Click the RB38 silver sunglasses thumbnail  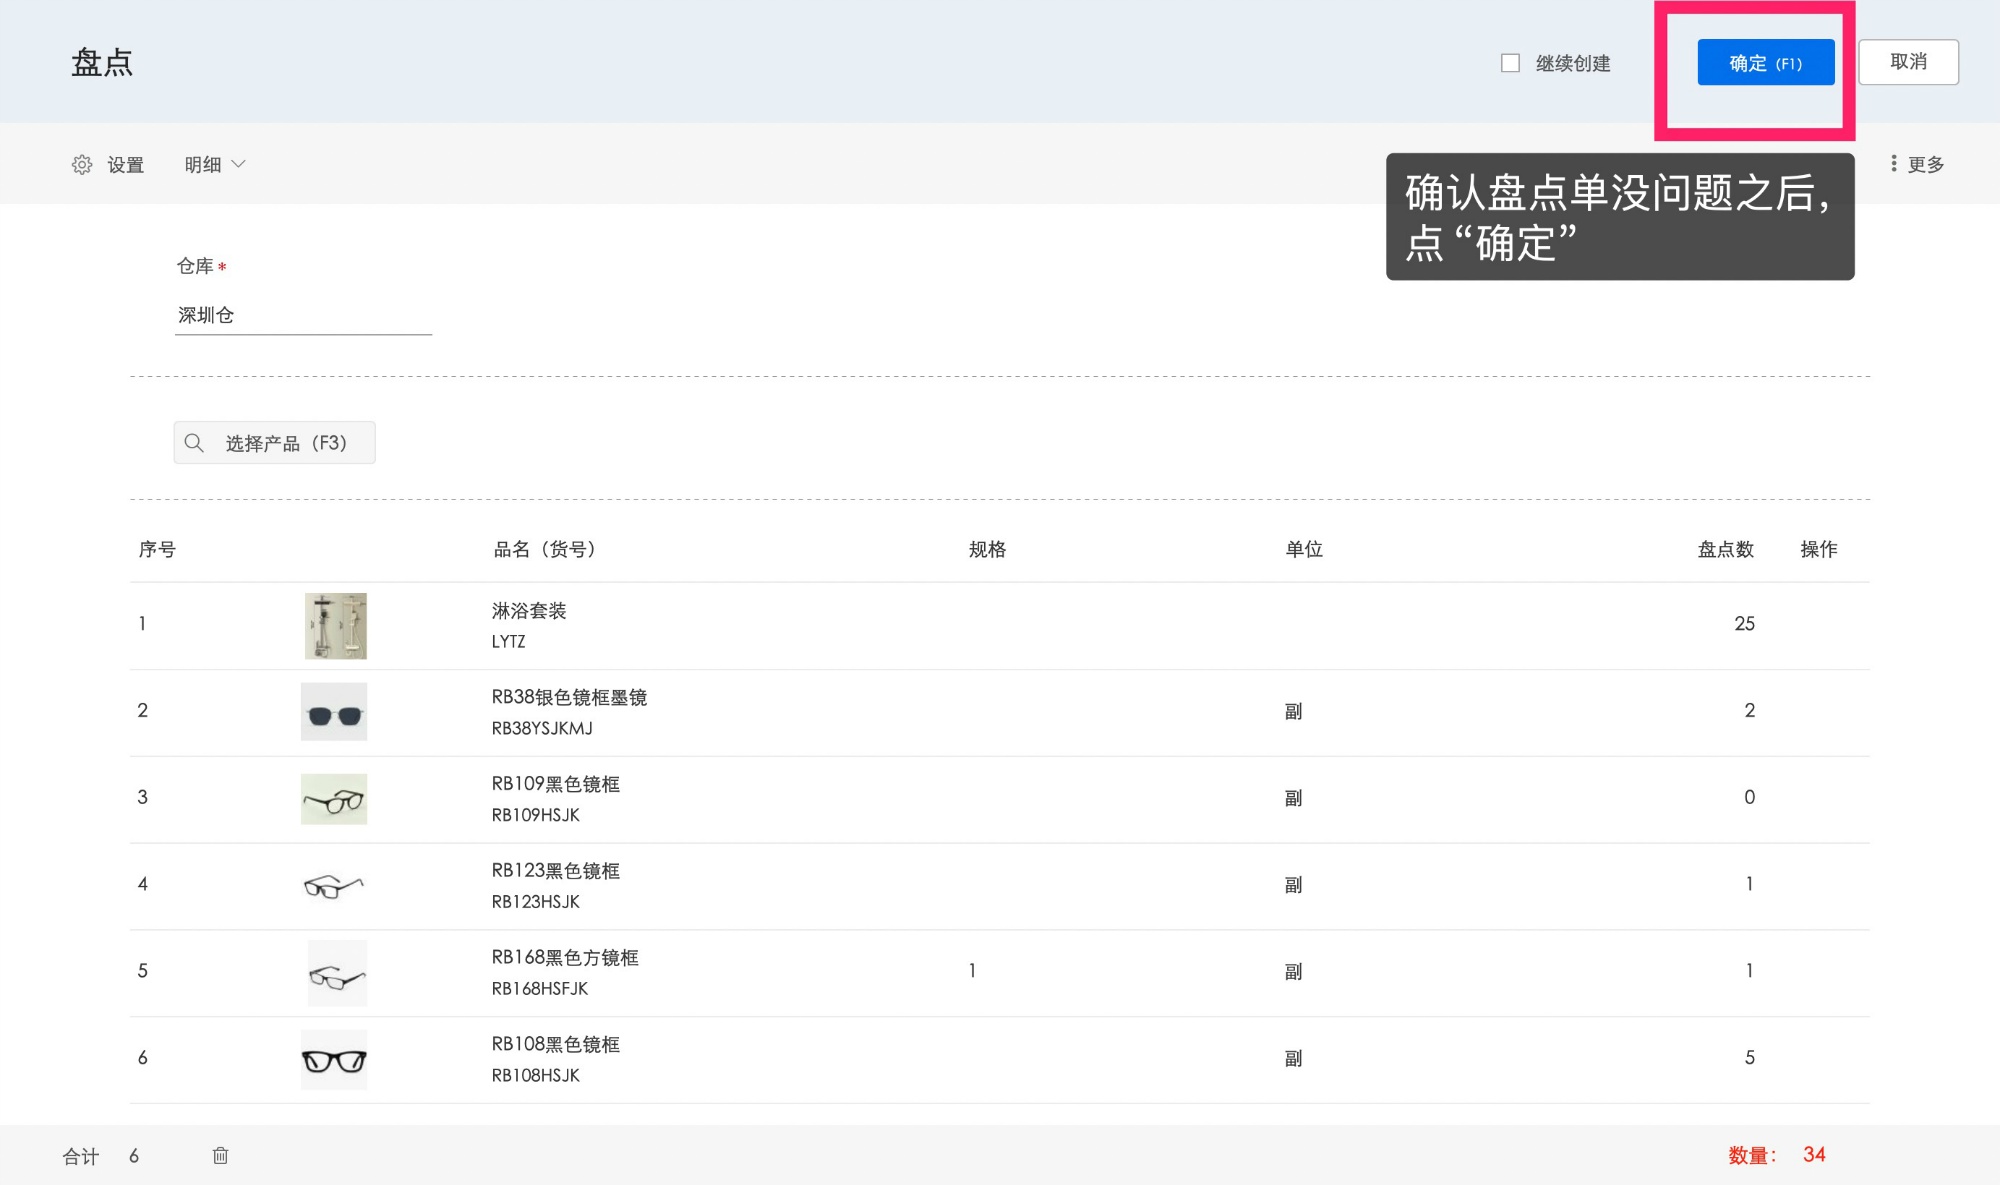point(334,712)
